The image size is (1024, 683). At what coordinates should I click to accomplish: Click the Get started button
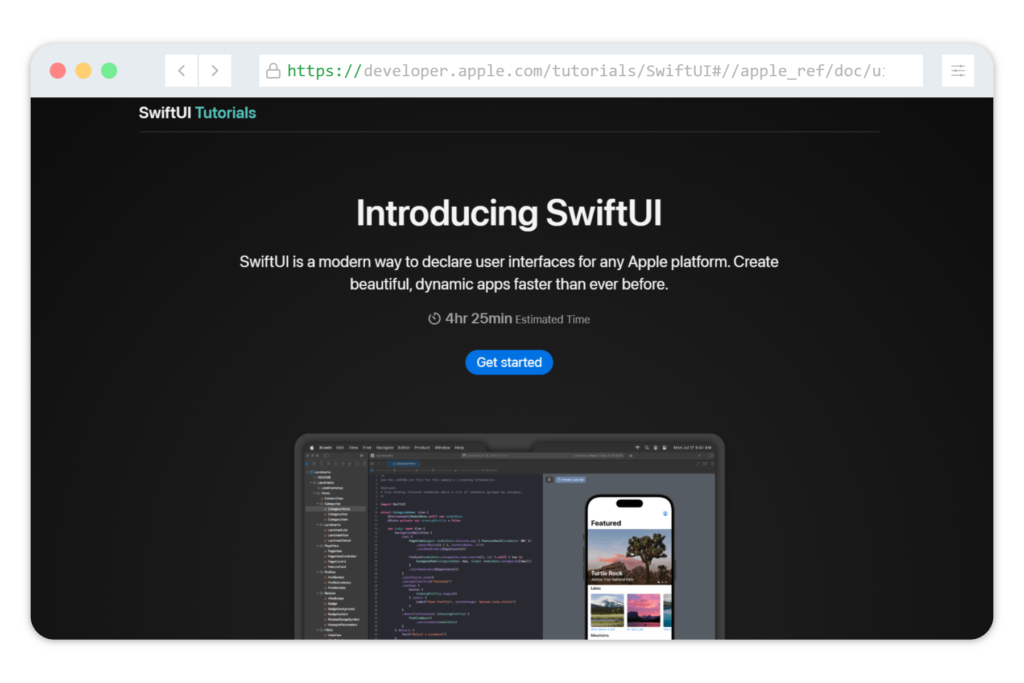[x=509, y=362]
